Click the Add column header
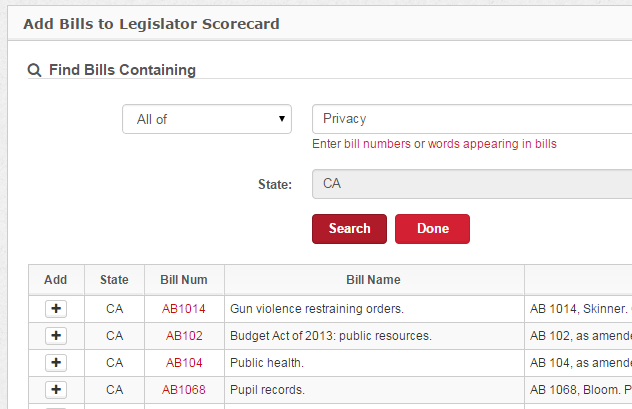This screenshot has width=632, height=409. click(56, 280)
